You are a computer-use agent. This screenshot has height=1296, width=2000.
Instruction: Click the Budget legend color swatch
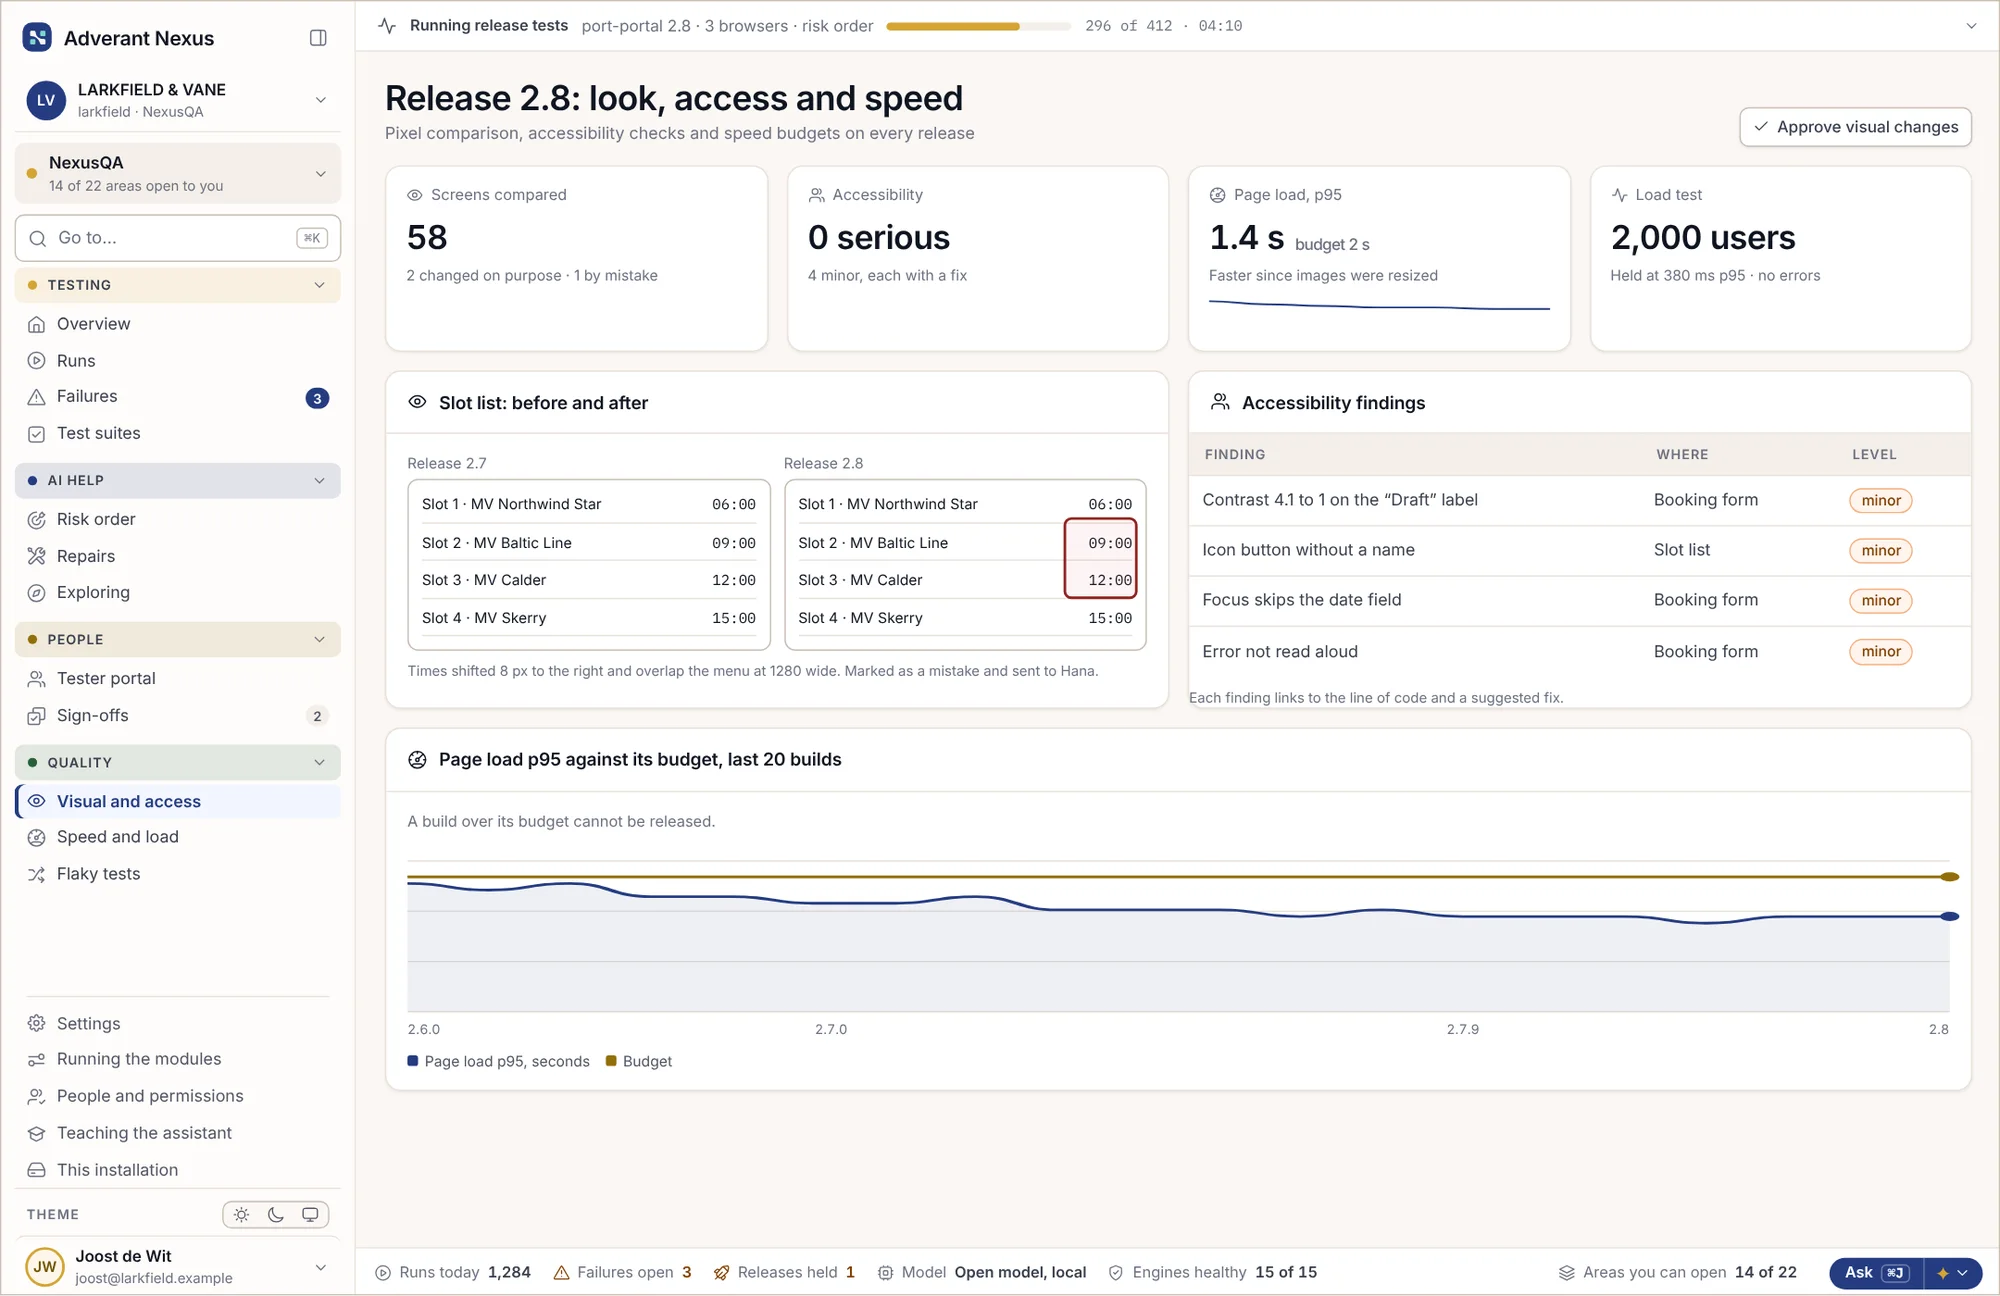(611, 1061)
